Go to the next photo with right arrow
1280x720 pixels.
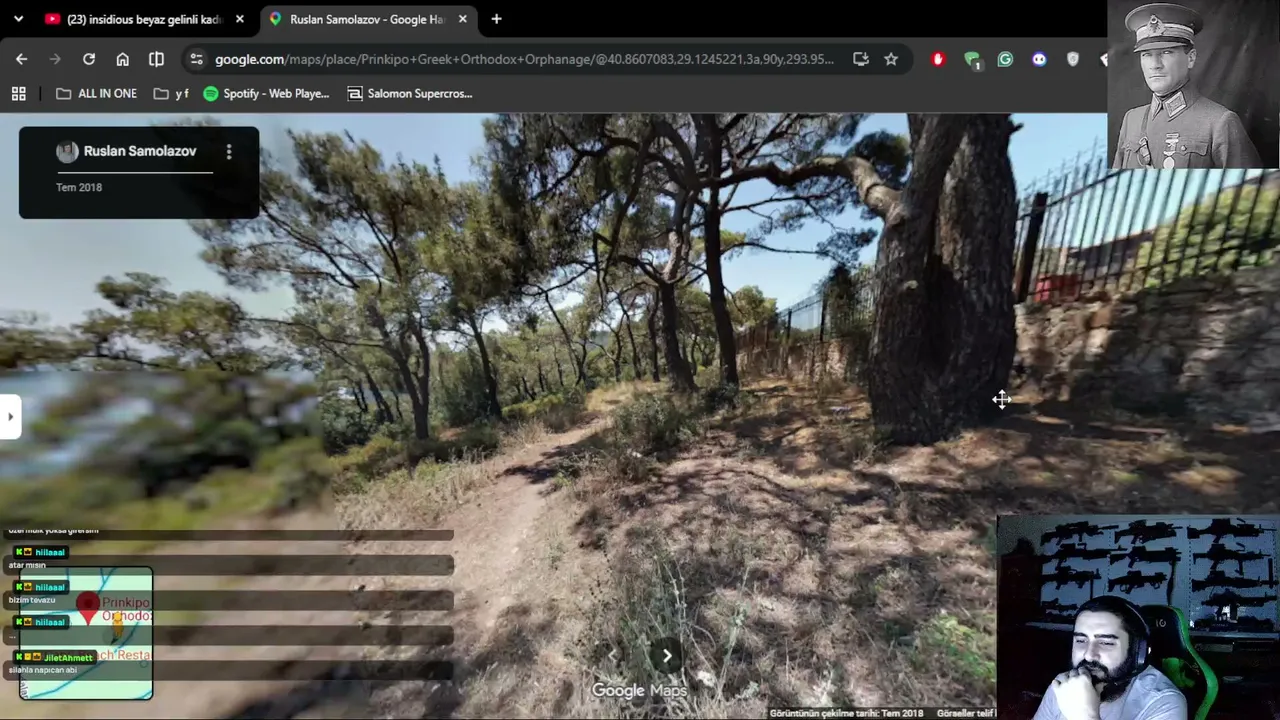click(x=667, y=656)
